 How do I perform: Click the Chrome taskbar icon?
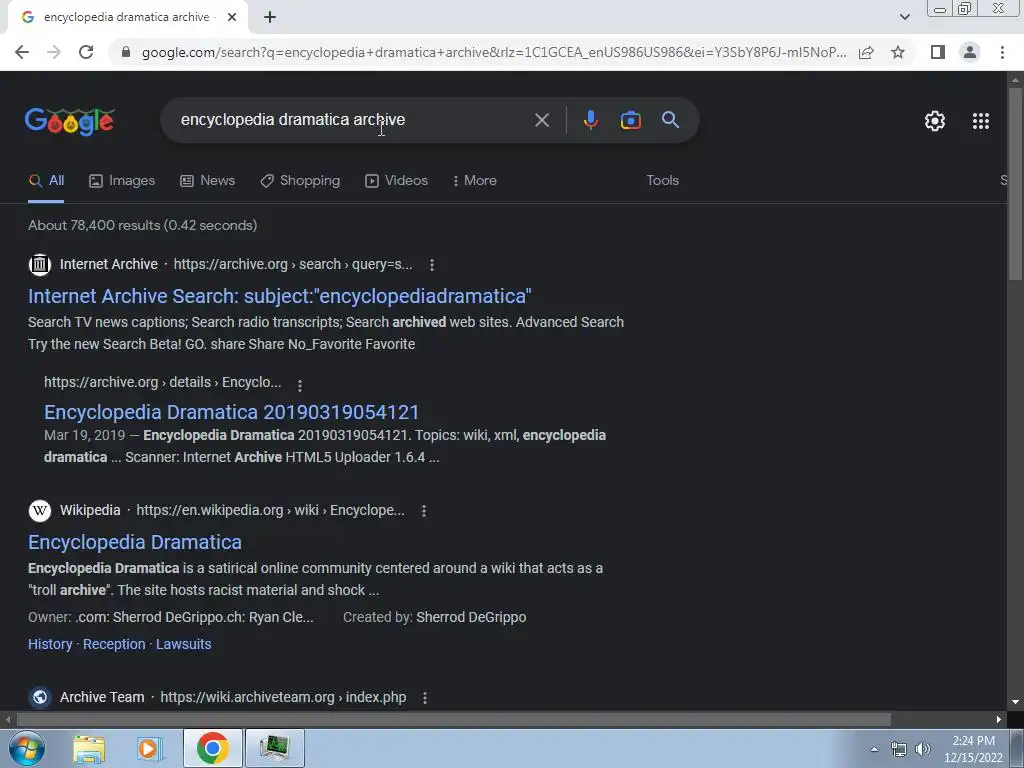point(212,748)
